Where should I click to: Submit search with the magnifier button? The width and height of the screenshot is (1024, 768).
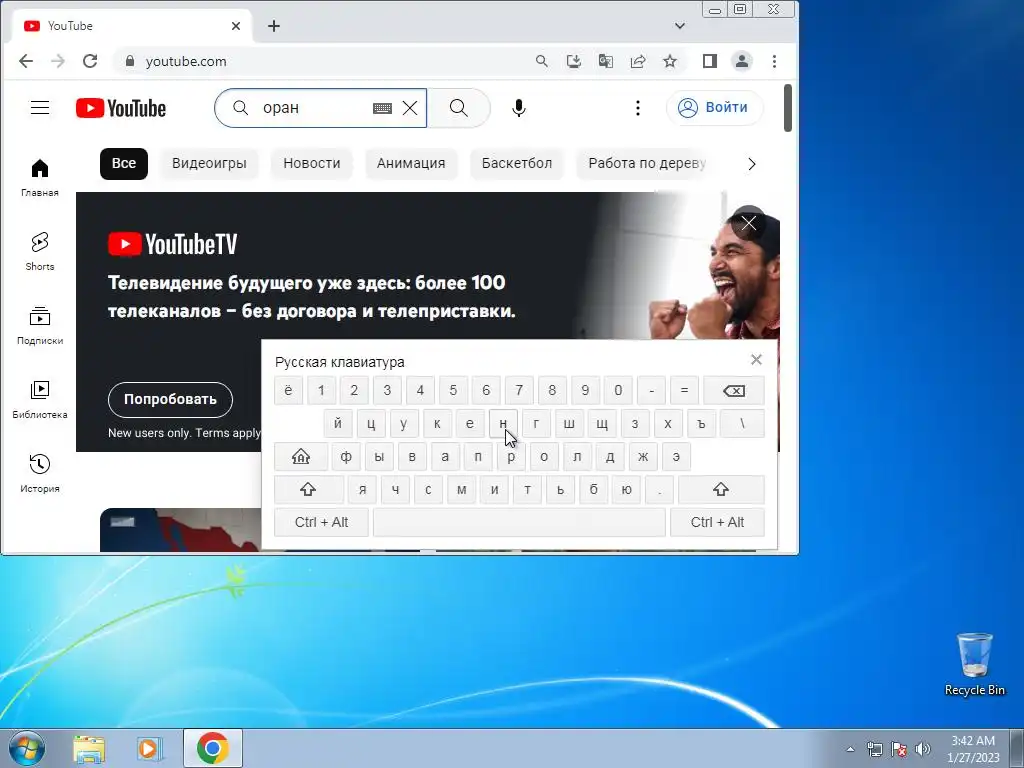[458, 108]
